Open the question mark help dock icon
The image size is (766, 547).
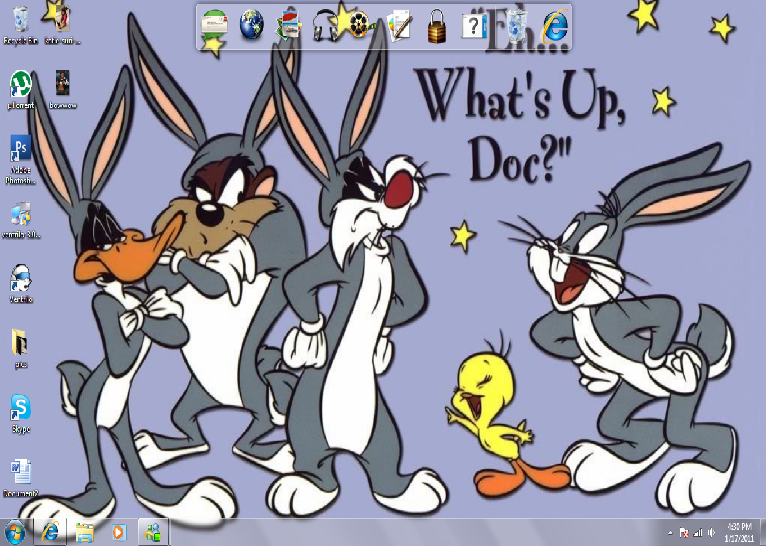click(474, 26)
